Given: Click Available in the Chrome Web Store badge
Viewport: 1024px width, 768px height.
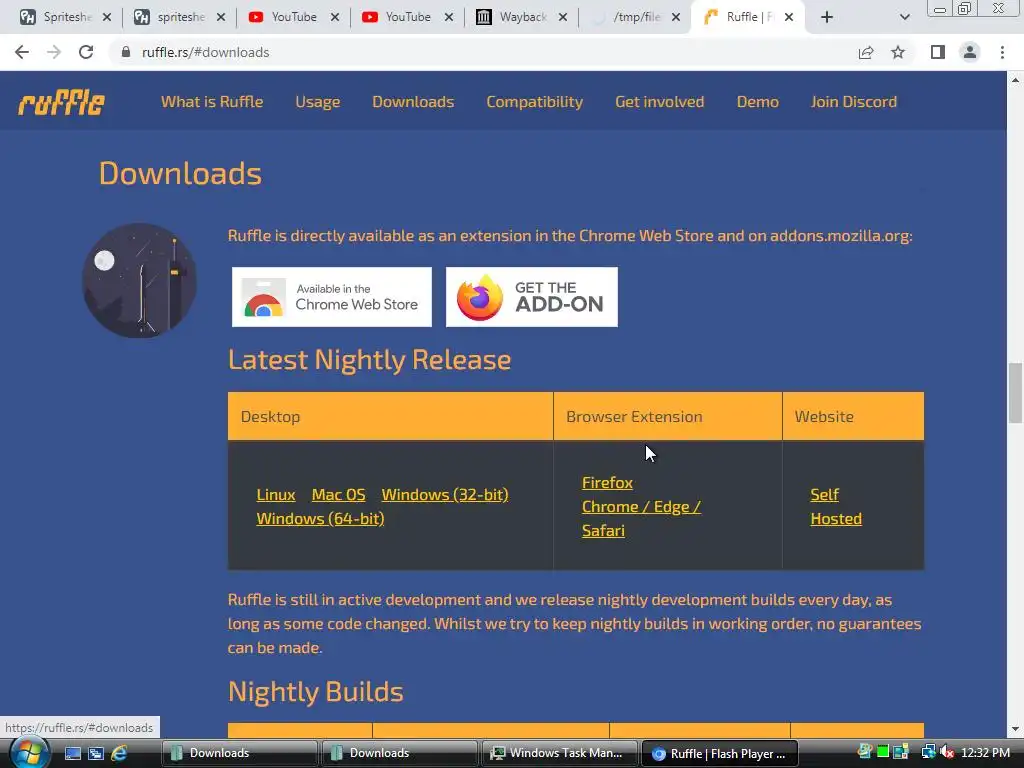Looking at the screenshot, I should point(332,297).
